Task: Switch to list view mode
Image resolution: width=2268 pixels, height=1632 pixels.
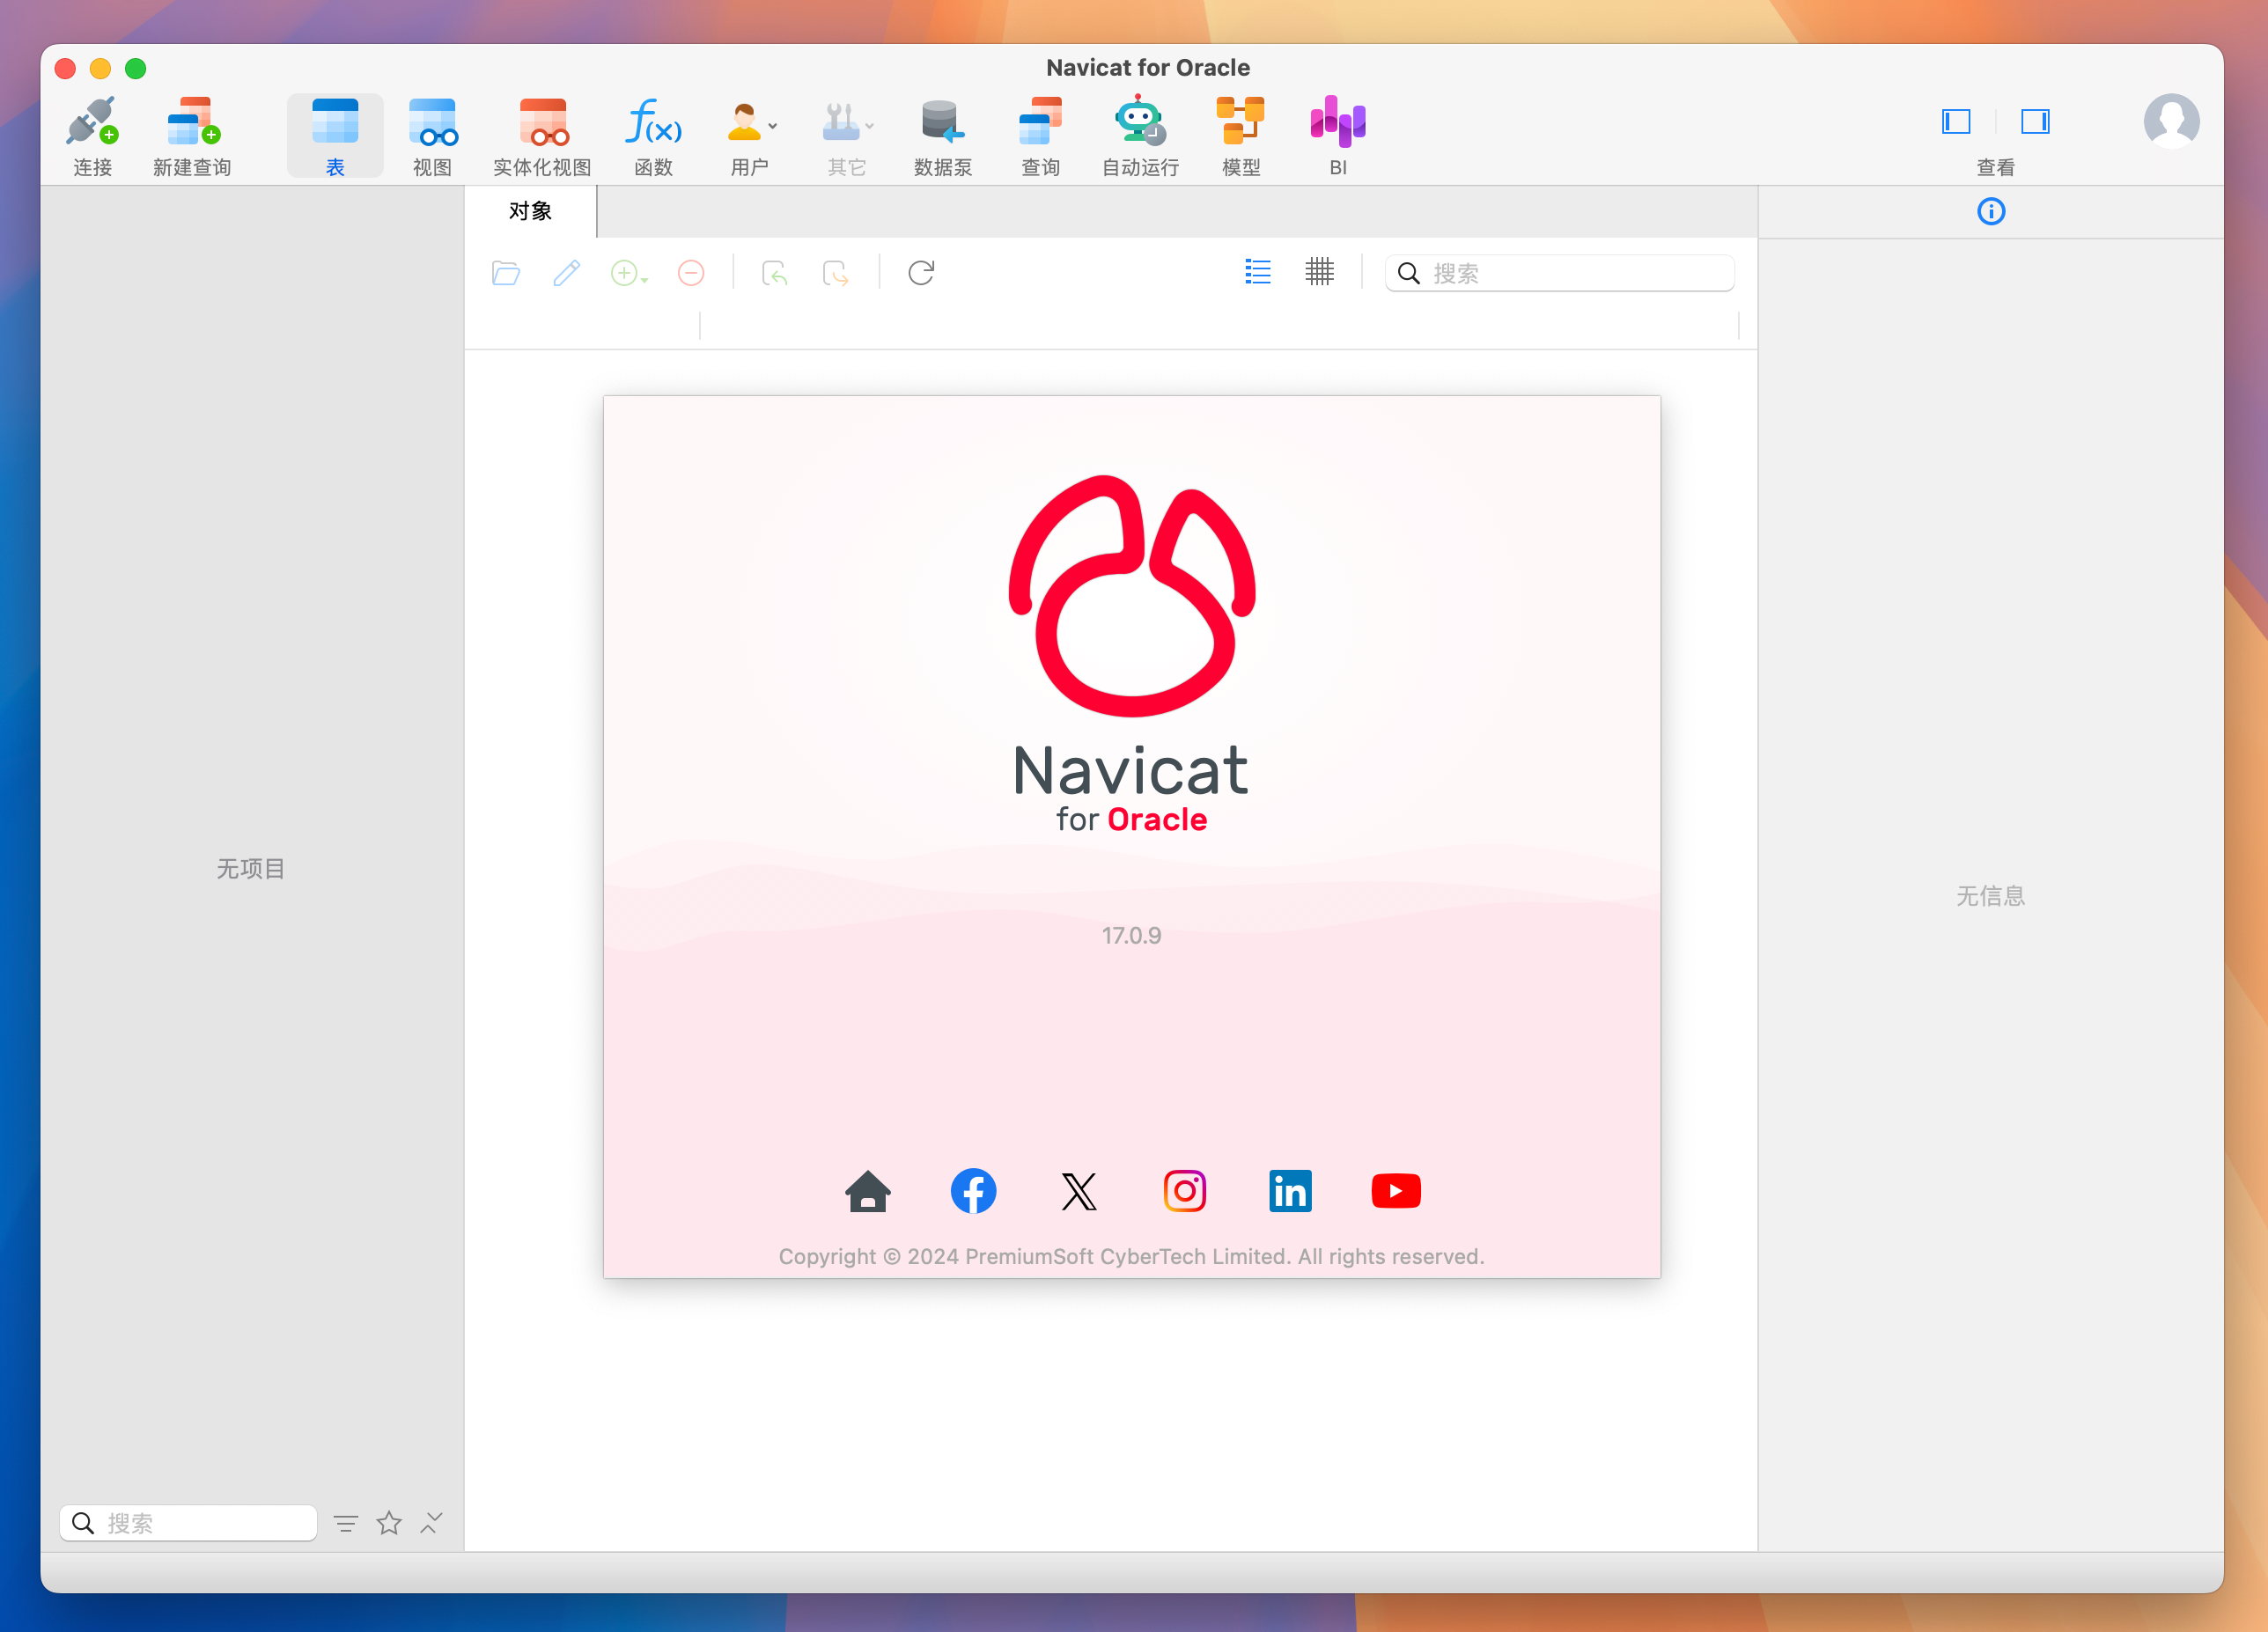Action: click(1257, 272)
